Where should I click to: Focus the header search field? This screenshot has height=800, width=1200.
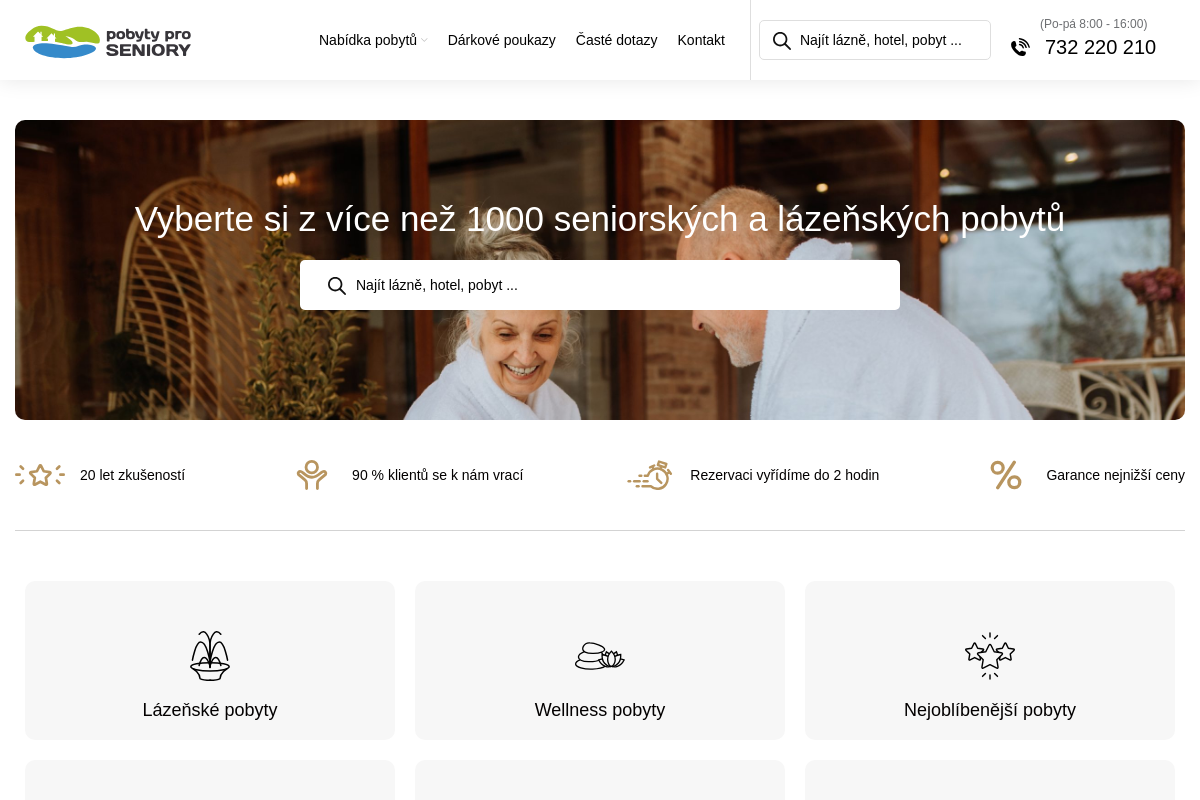tap(875, 40)
